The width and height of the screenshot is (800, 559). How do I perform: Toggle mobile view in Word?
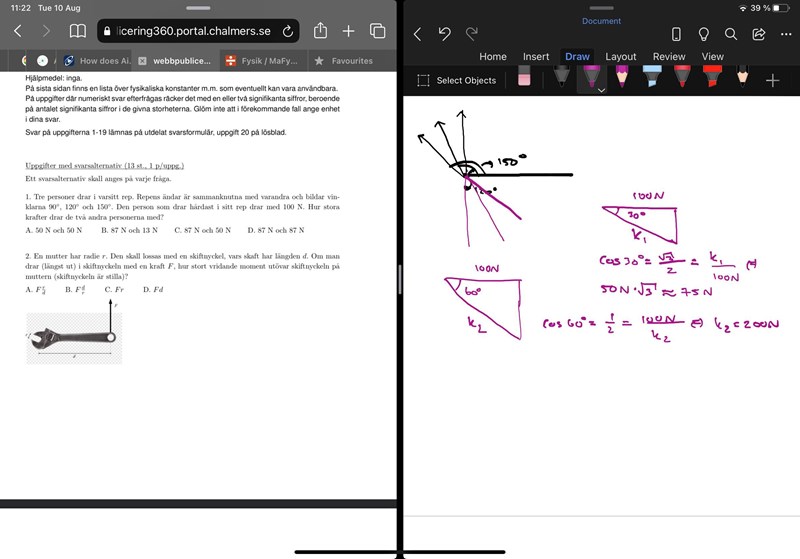point(676,34)
